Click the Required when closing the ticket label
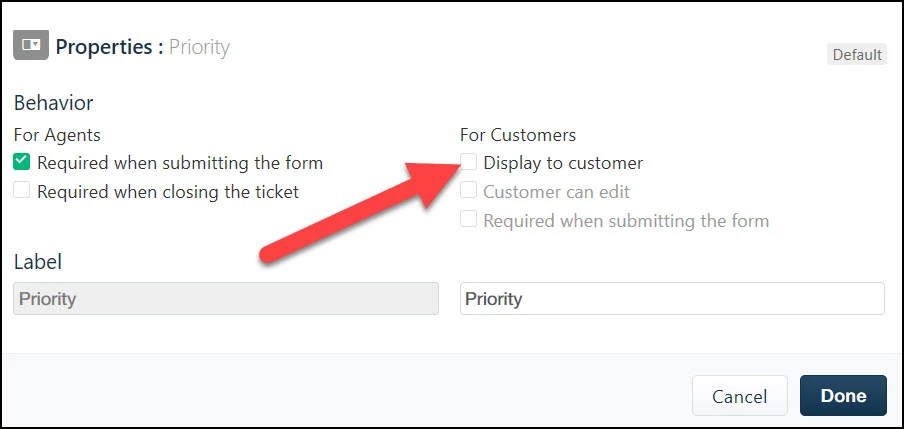The width and height of the screenshot is (904, 429). [x=168, y=192]
